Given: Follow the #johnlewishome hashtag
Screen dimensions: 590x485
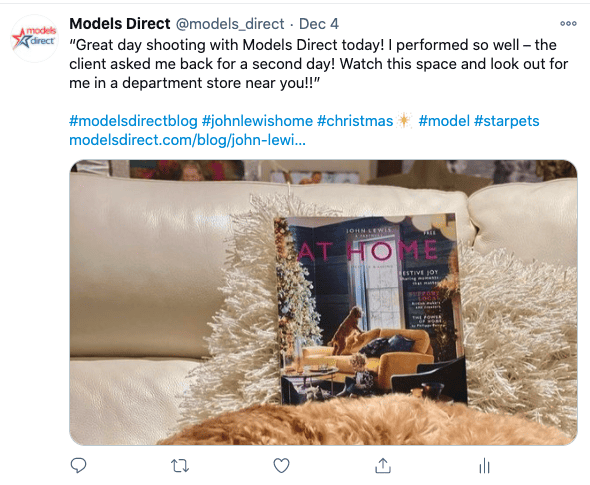Looking at the screenshot, I should 257,121.
